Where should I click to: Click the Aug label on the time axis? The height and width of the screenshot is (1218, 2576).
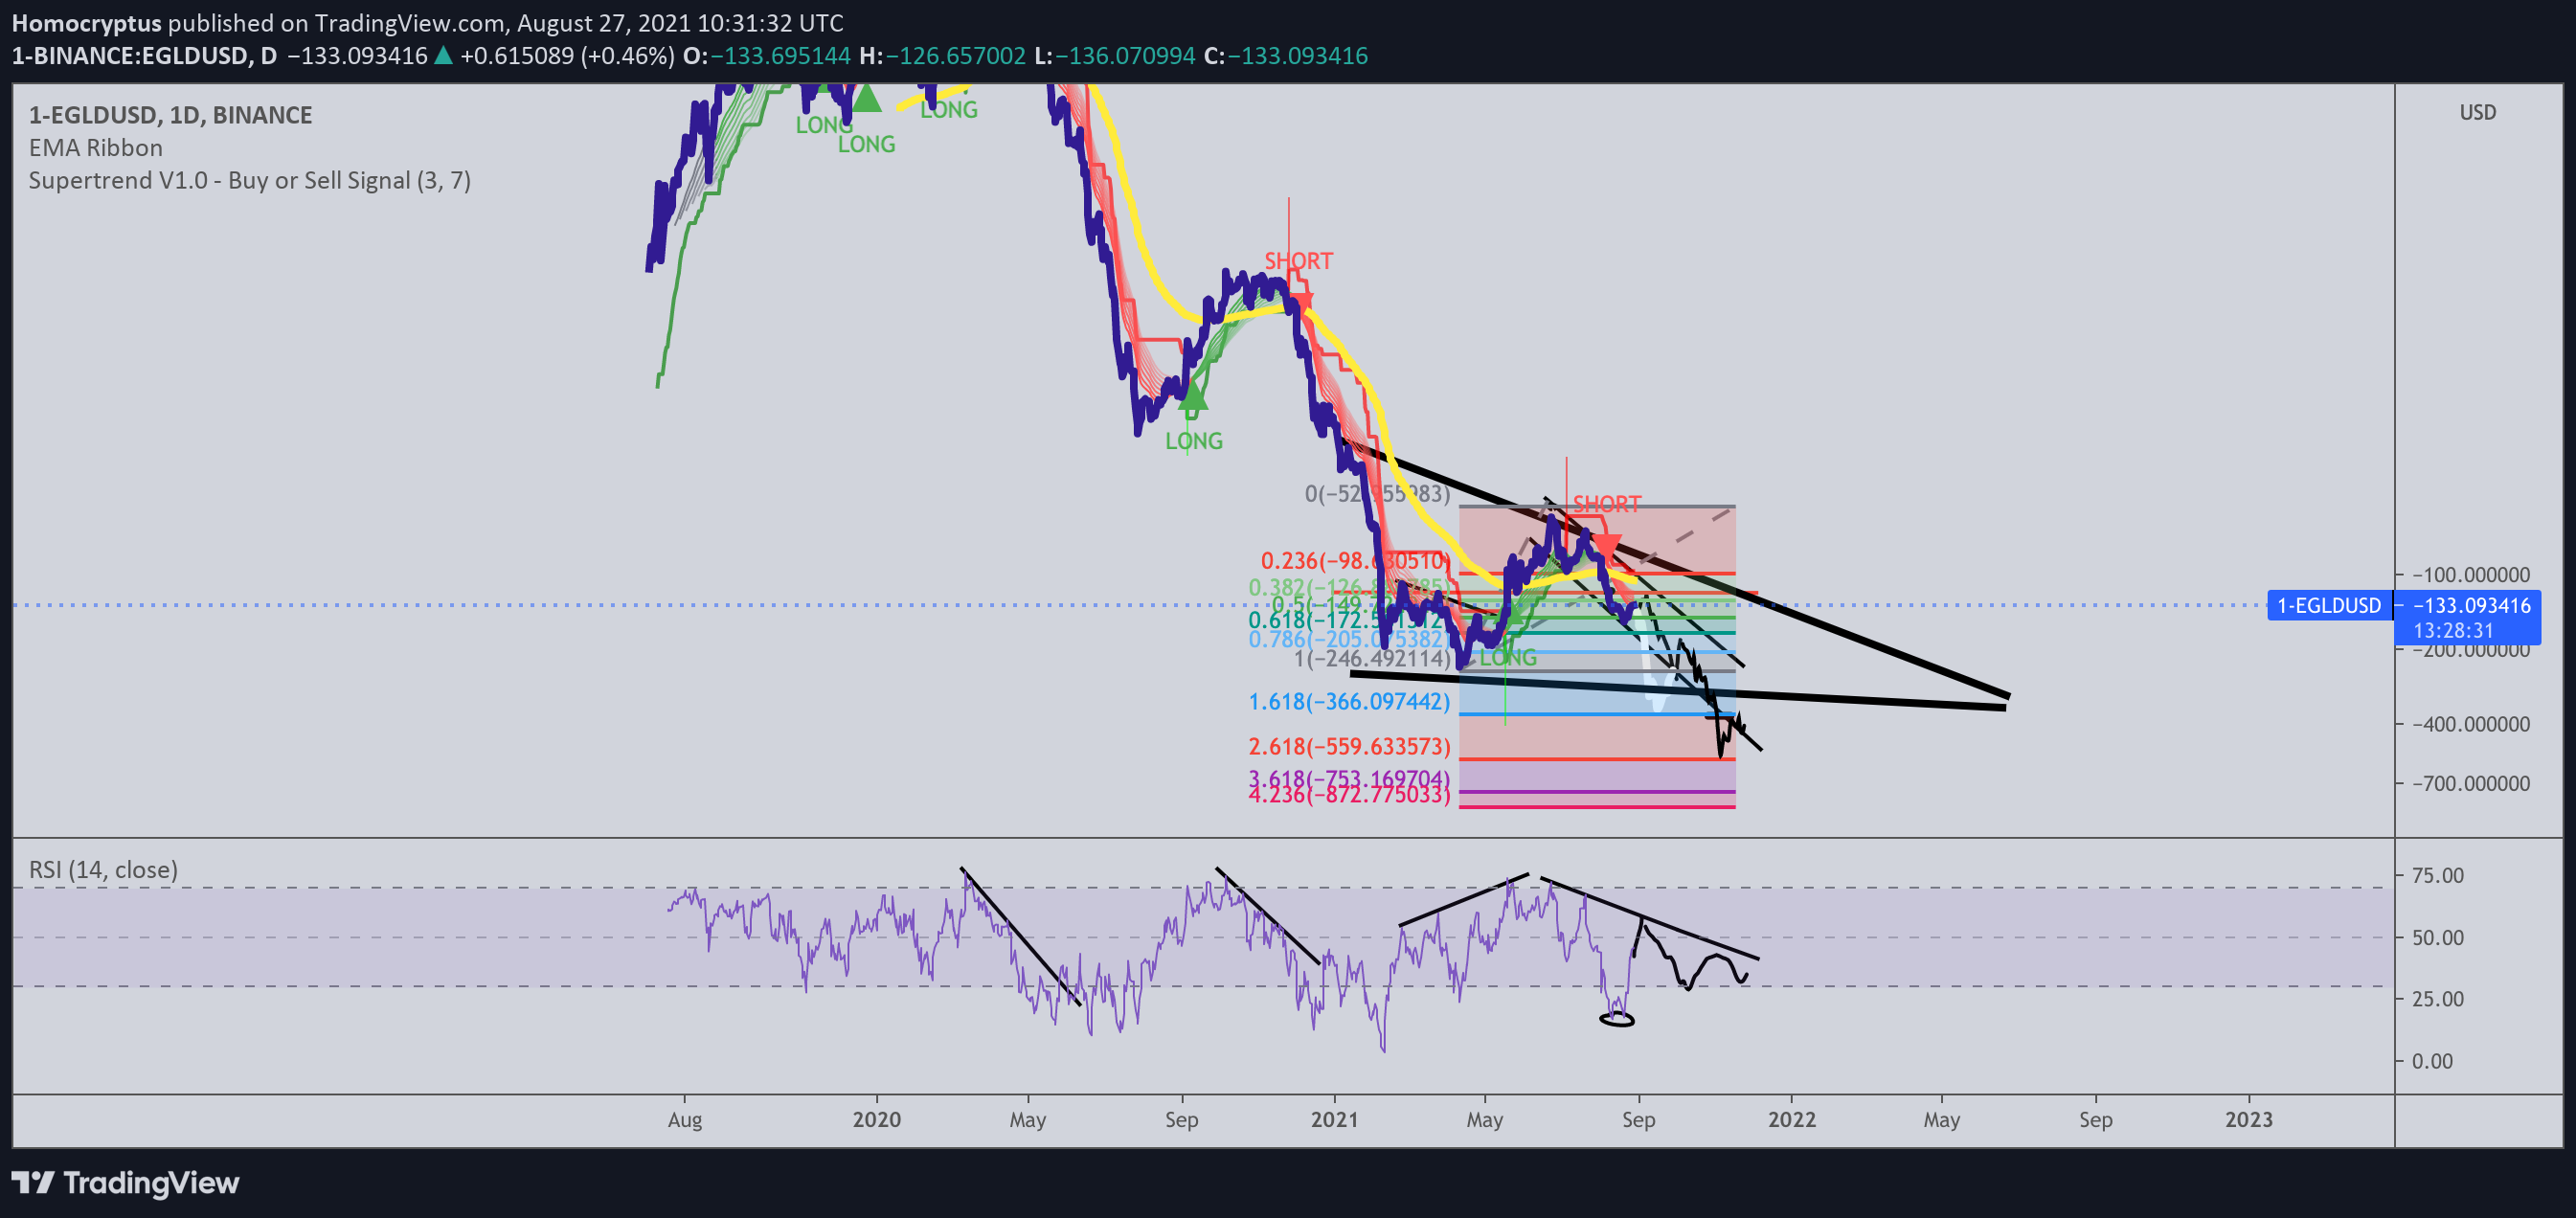685,1119
